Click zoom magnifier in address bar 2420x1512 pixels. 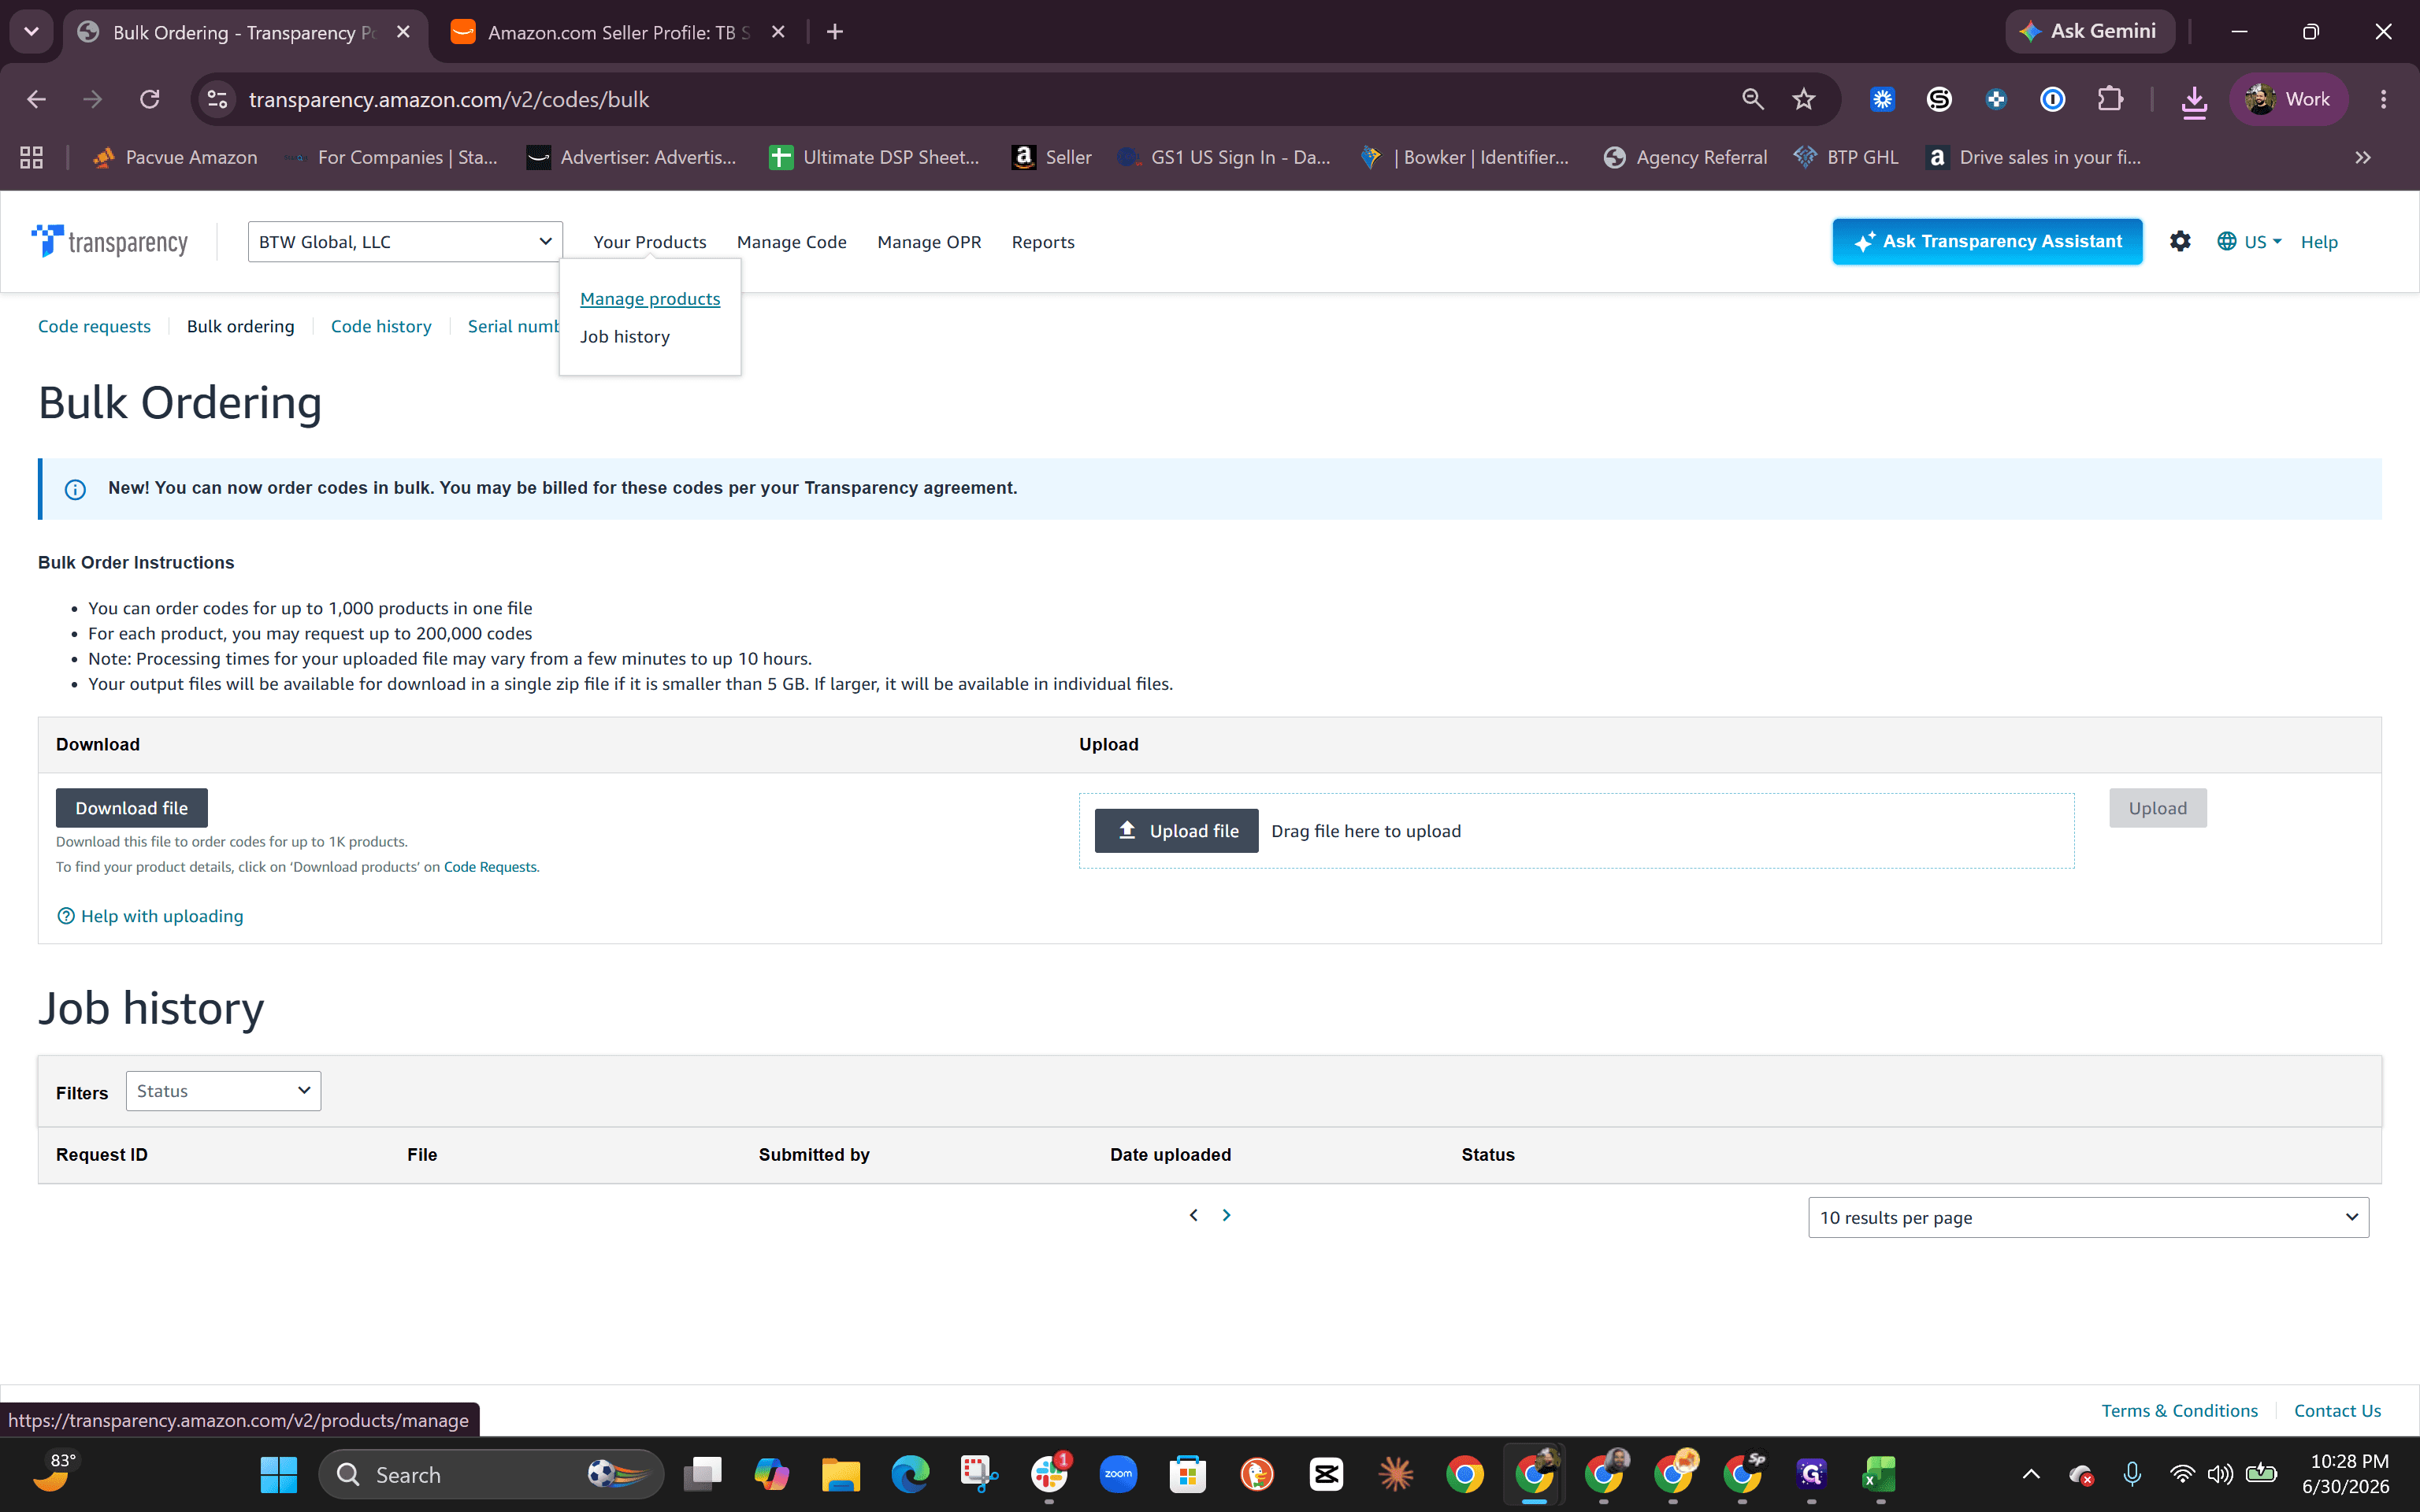[x=1752, y=99]
